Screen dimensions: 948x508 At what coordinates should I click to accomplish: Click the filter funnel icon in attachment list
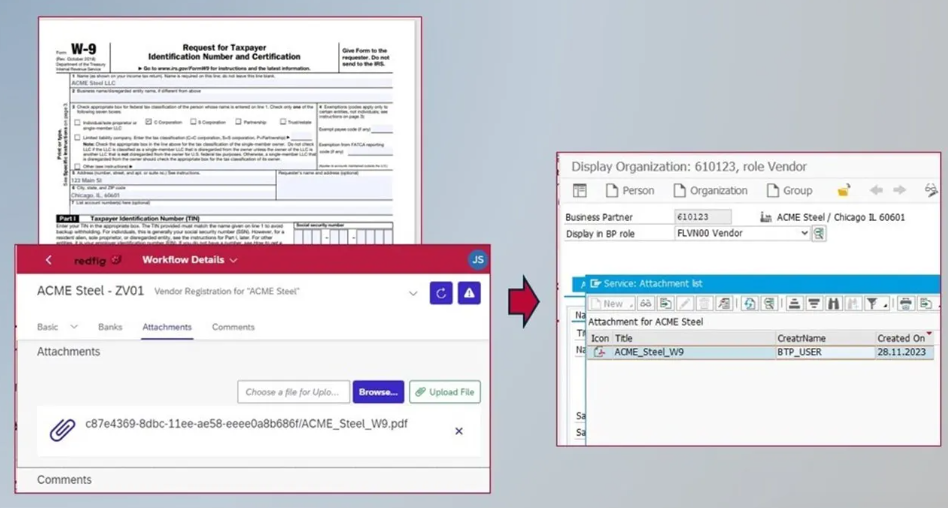click(x=873, y=303)
